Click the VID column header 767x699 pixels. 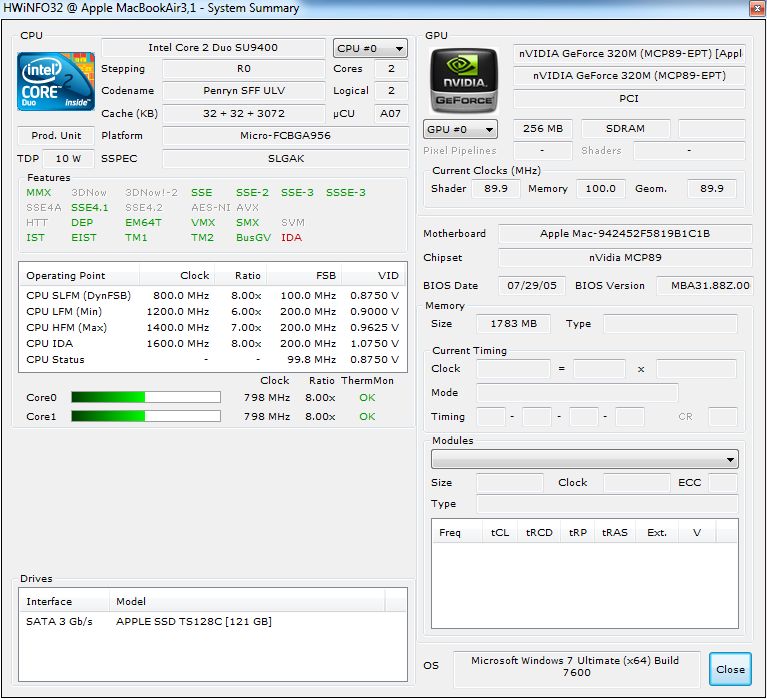point(374,275)
